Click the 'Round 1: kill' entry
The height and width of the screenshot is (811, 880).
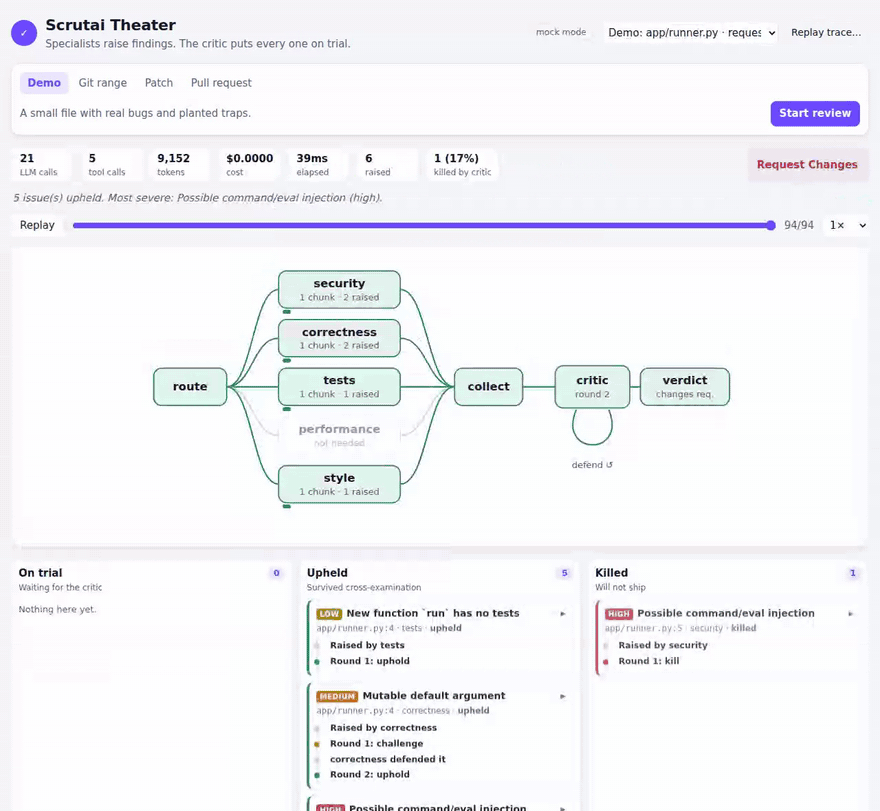[649, 661]
